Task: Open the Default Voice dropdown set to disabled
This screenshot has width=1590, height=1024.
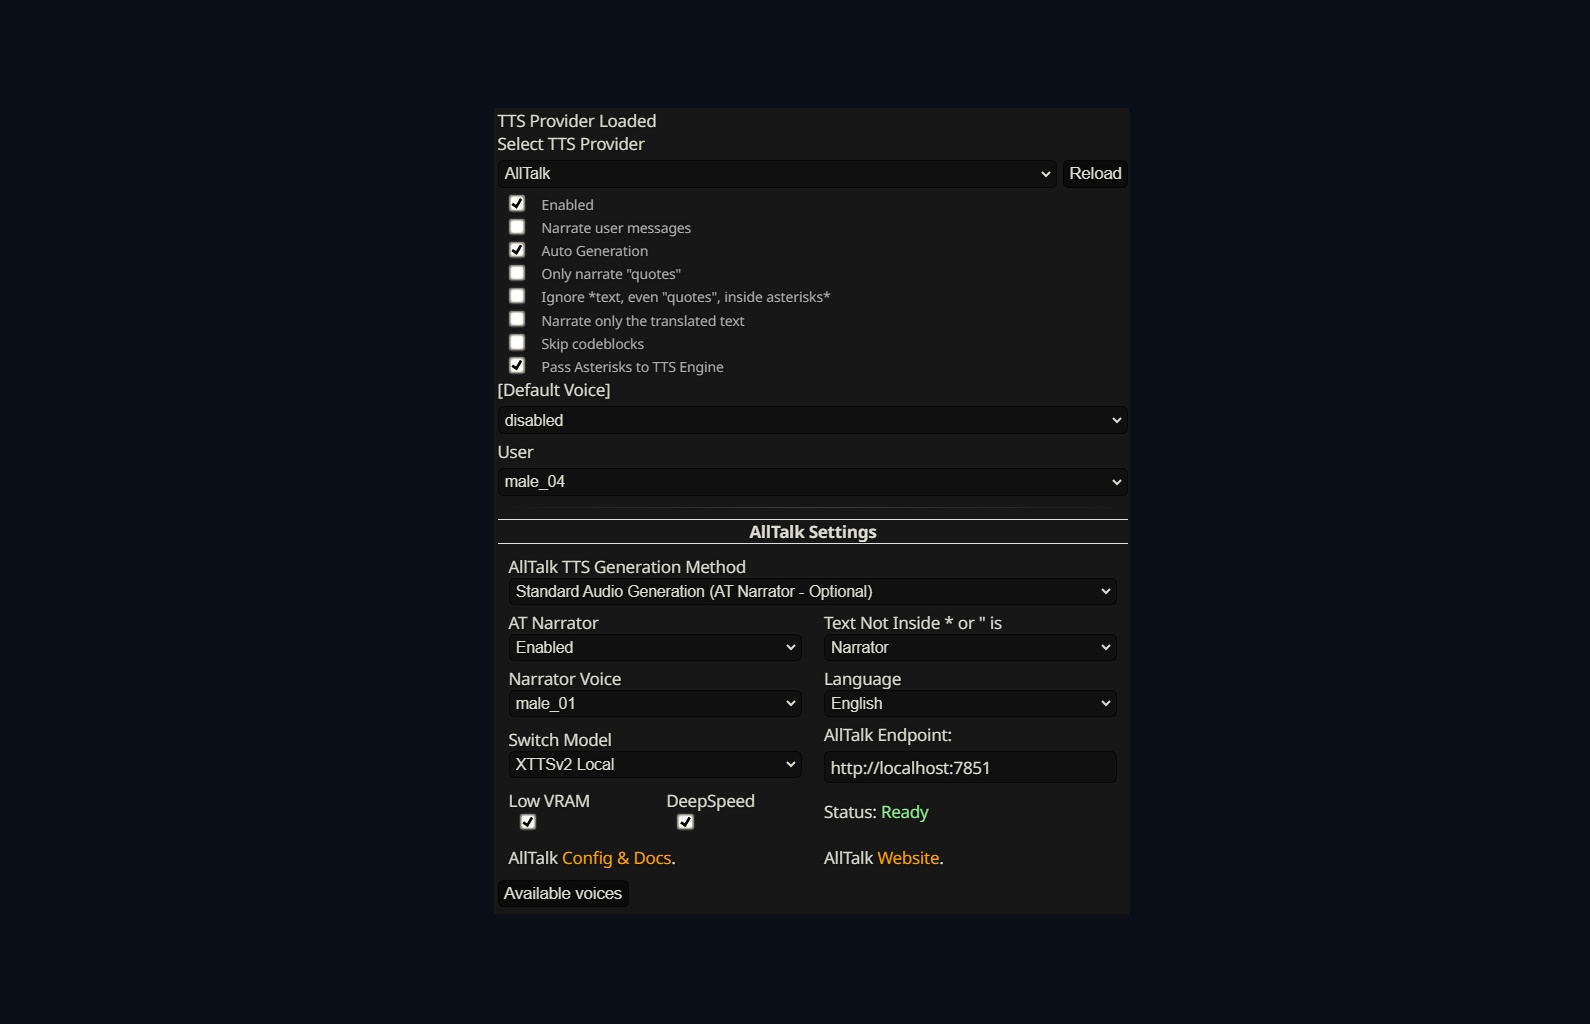Action: click(x=812, y=420)
